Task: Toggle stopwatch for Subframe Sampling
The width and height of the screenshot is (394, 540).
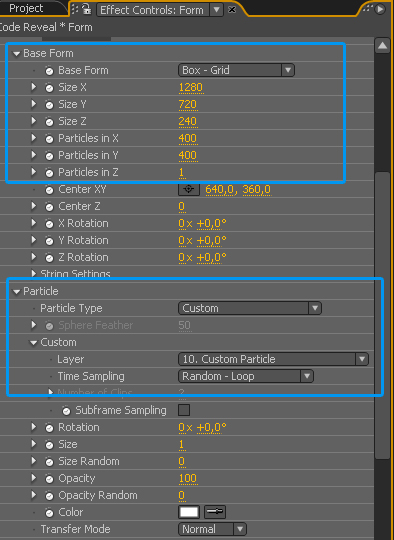Action: [x=66, y=411]
